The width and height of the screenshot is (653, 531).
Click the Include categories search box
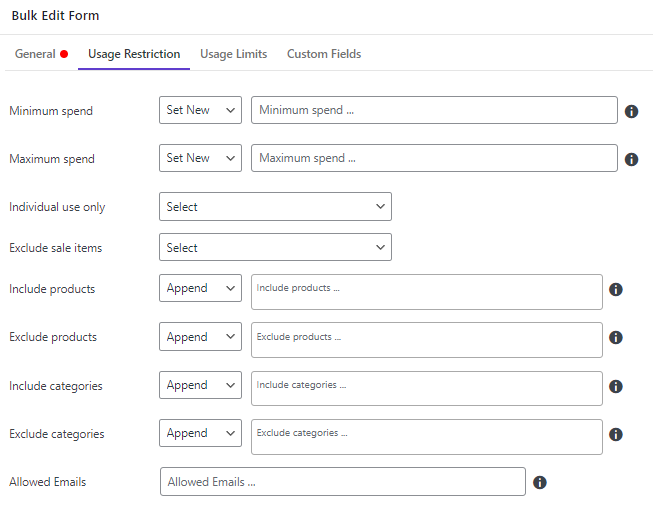tap(427, 388)
